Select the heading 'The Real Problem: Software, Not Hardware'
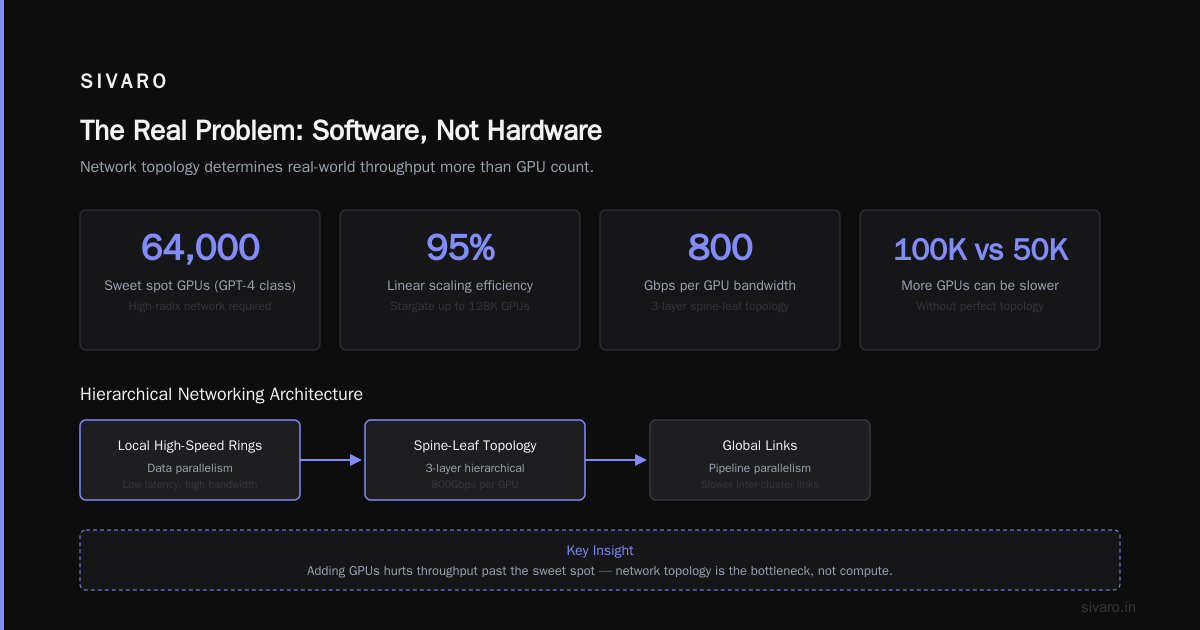Image resolution: width=1200 pixels, height=630 pixels. click(x=341, y=130)
